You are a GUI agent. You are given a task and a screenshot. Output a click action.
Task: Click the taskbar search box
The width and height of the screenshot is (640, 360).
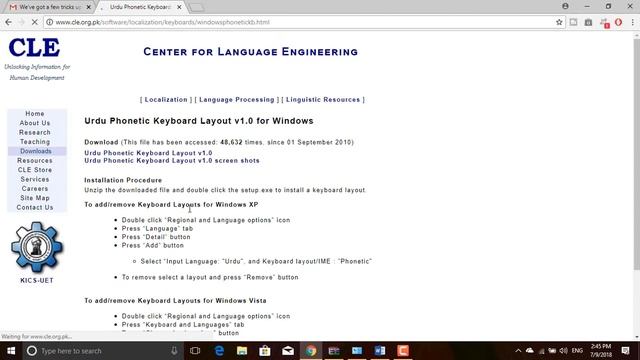[102, 351]
